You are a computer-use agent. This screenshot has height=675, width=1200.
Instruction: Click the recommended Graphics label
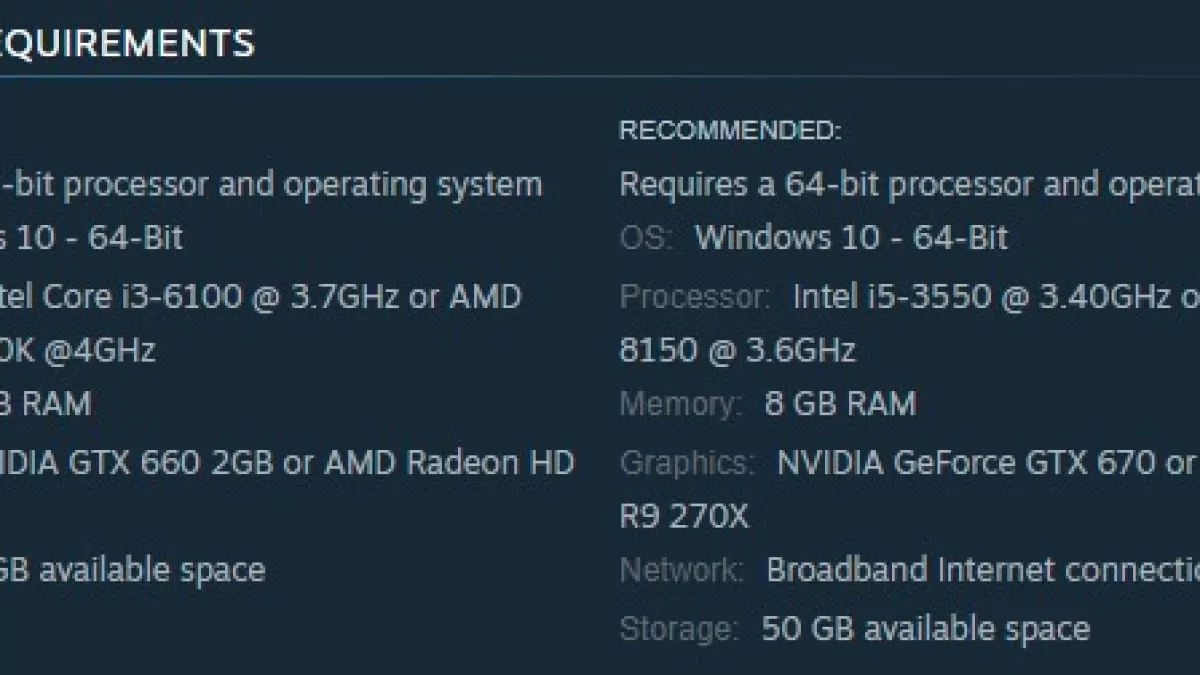click(x=687, y=463)
